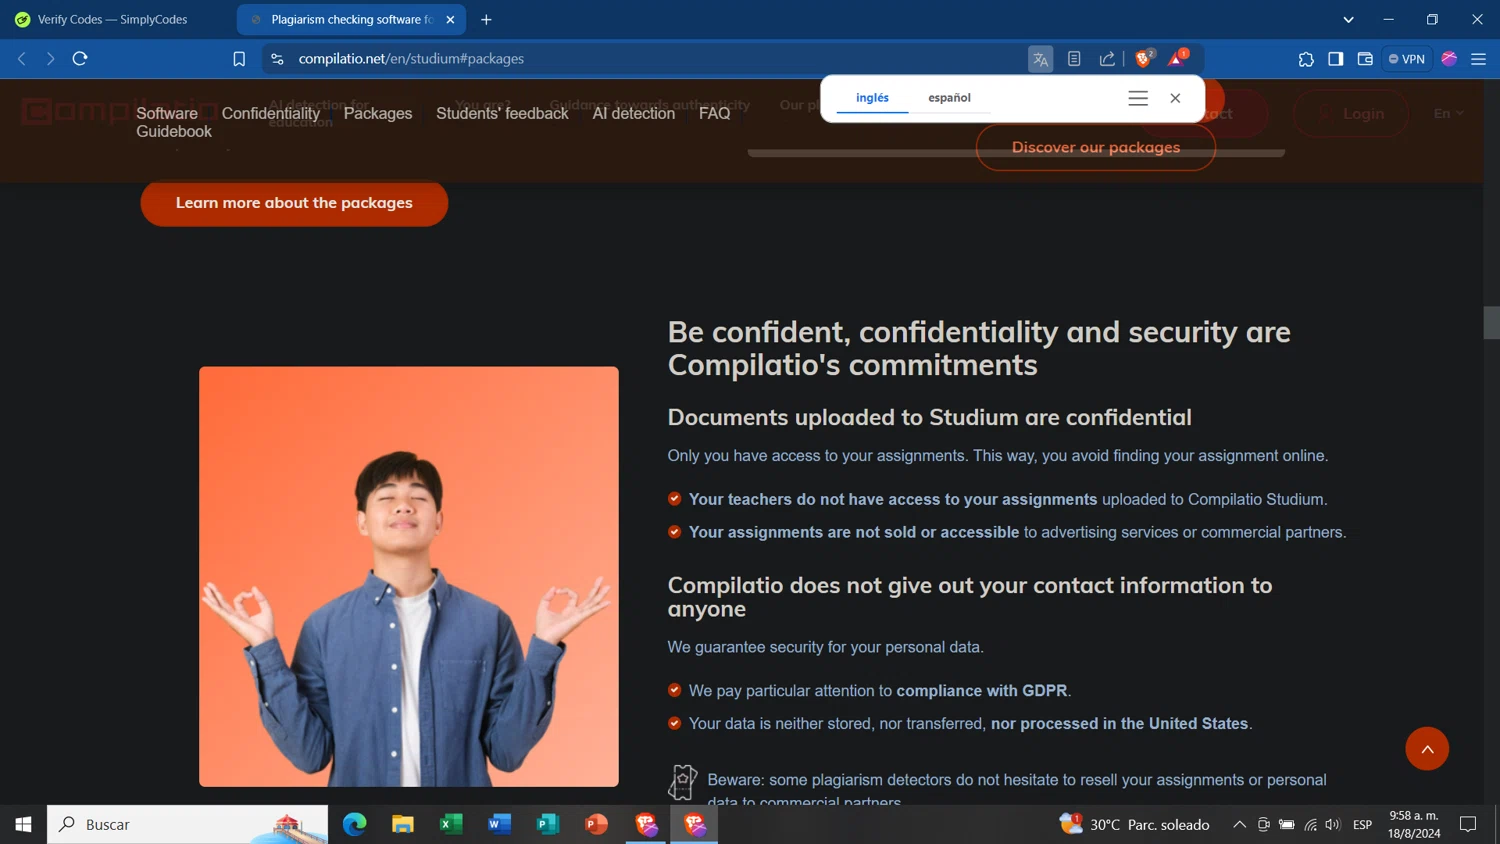Expand the tab search dropdown arrow

point(1348,19)
